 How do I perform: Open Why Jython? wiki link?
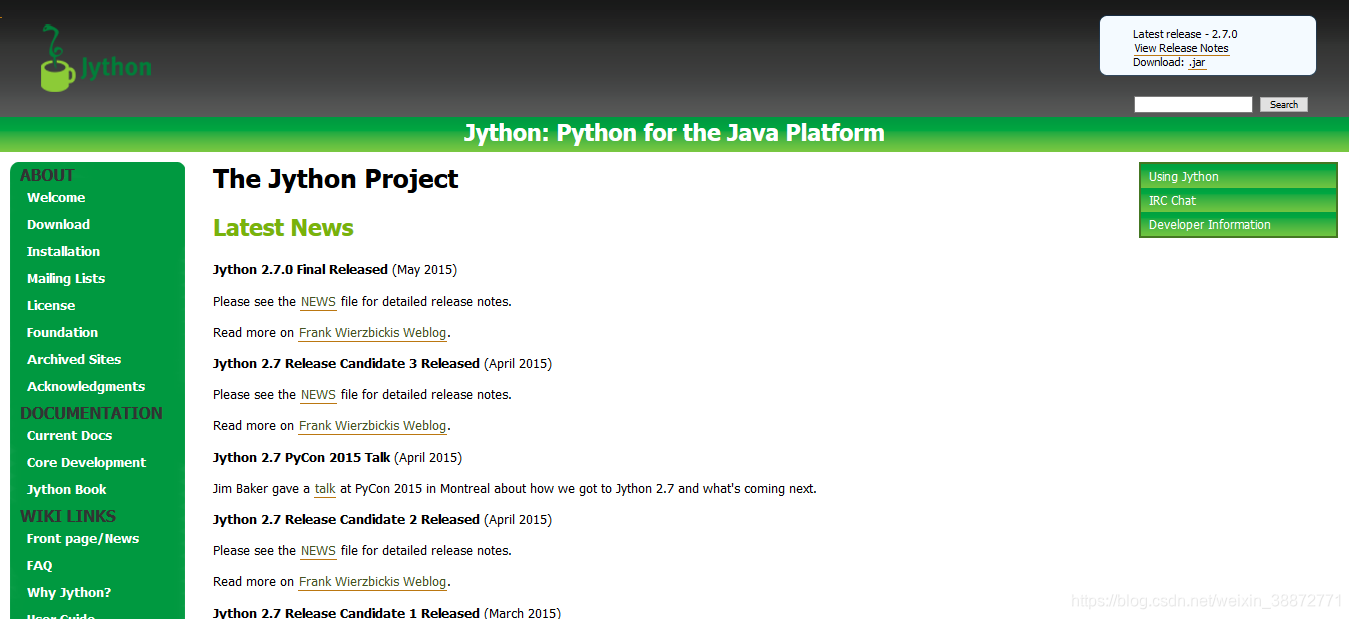click(x=69, y=593)
